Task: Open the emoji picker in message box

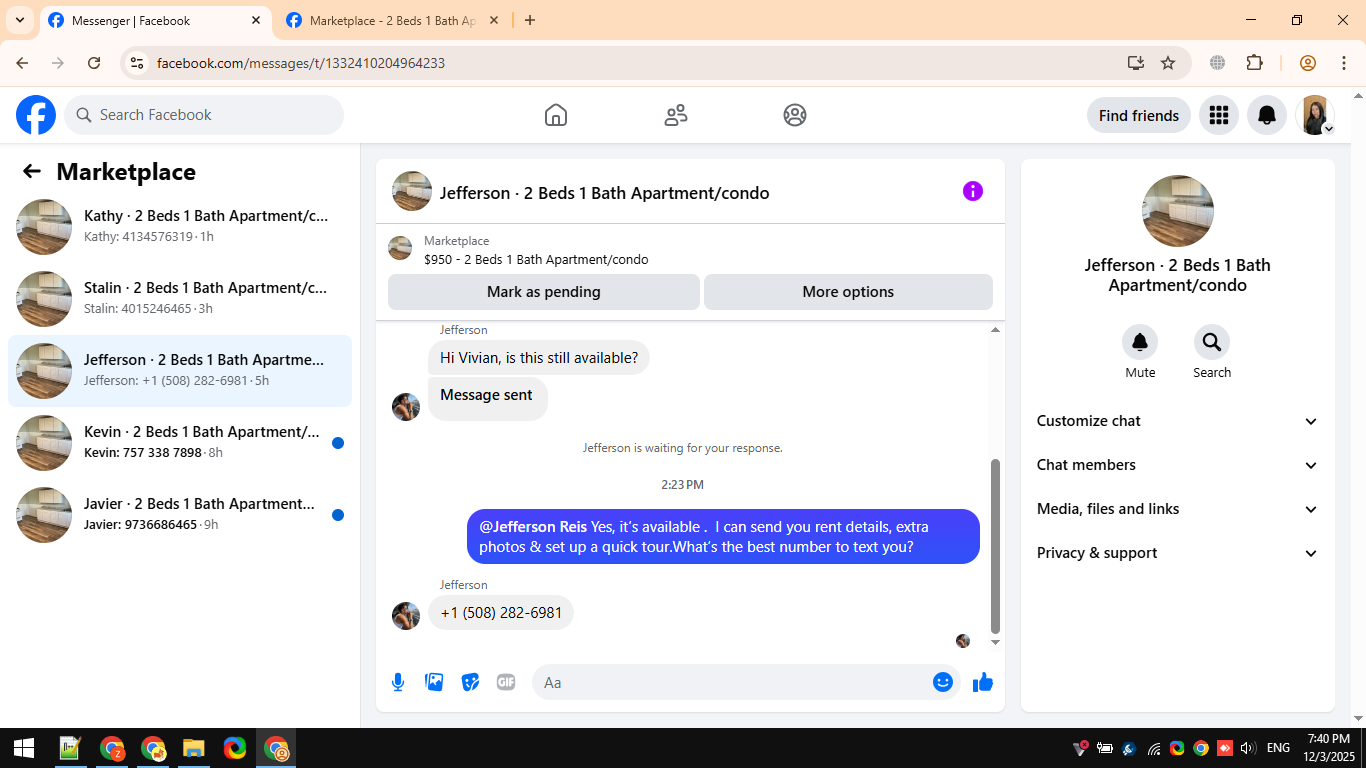Action: click(x=942, y=682)
